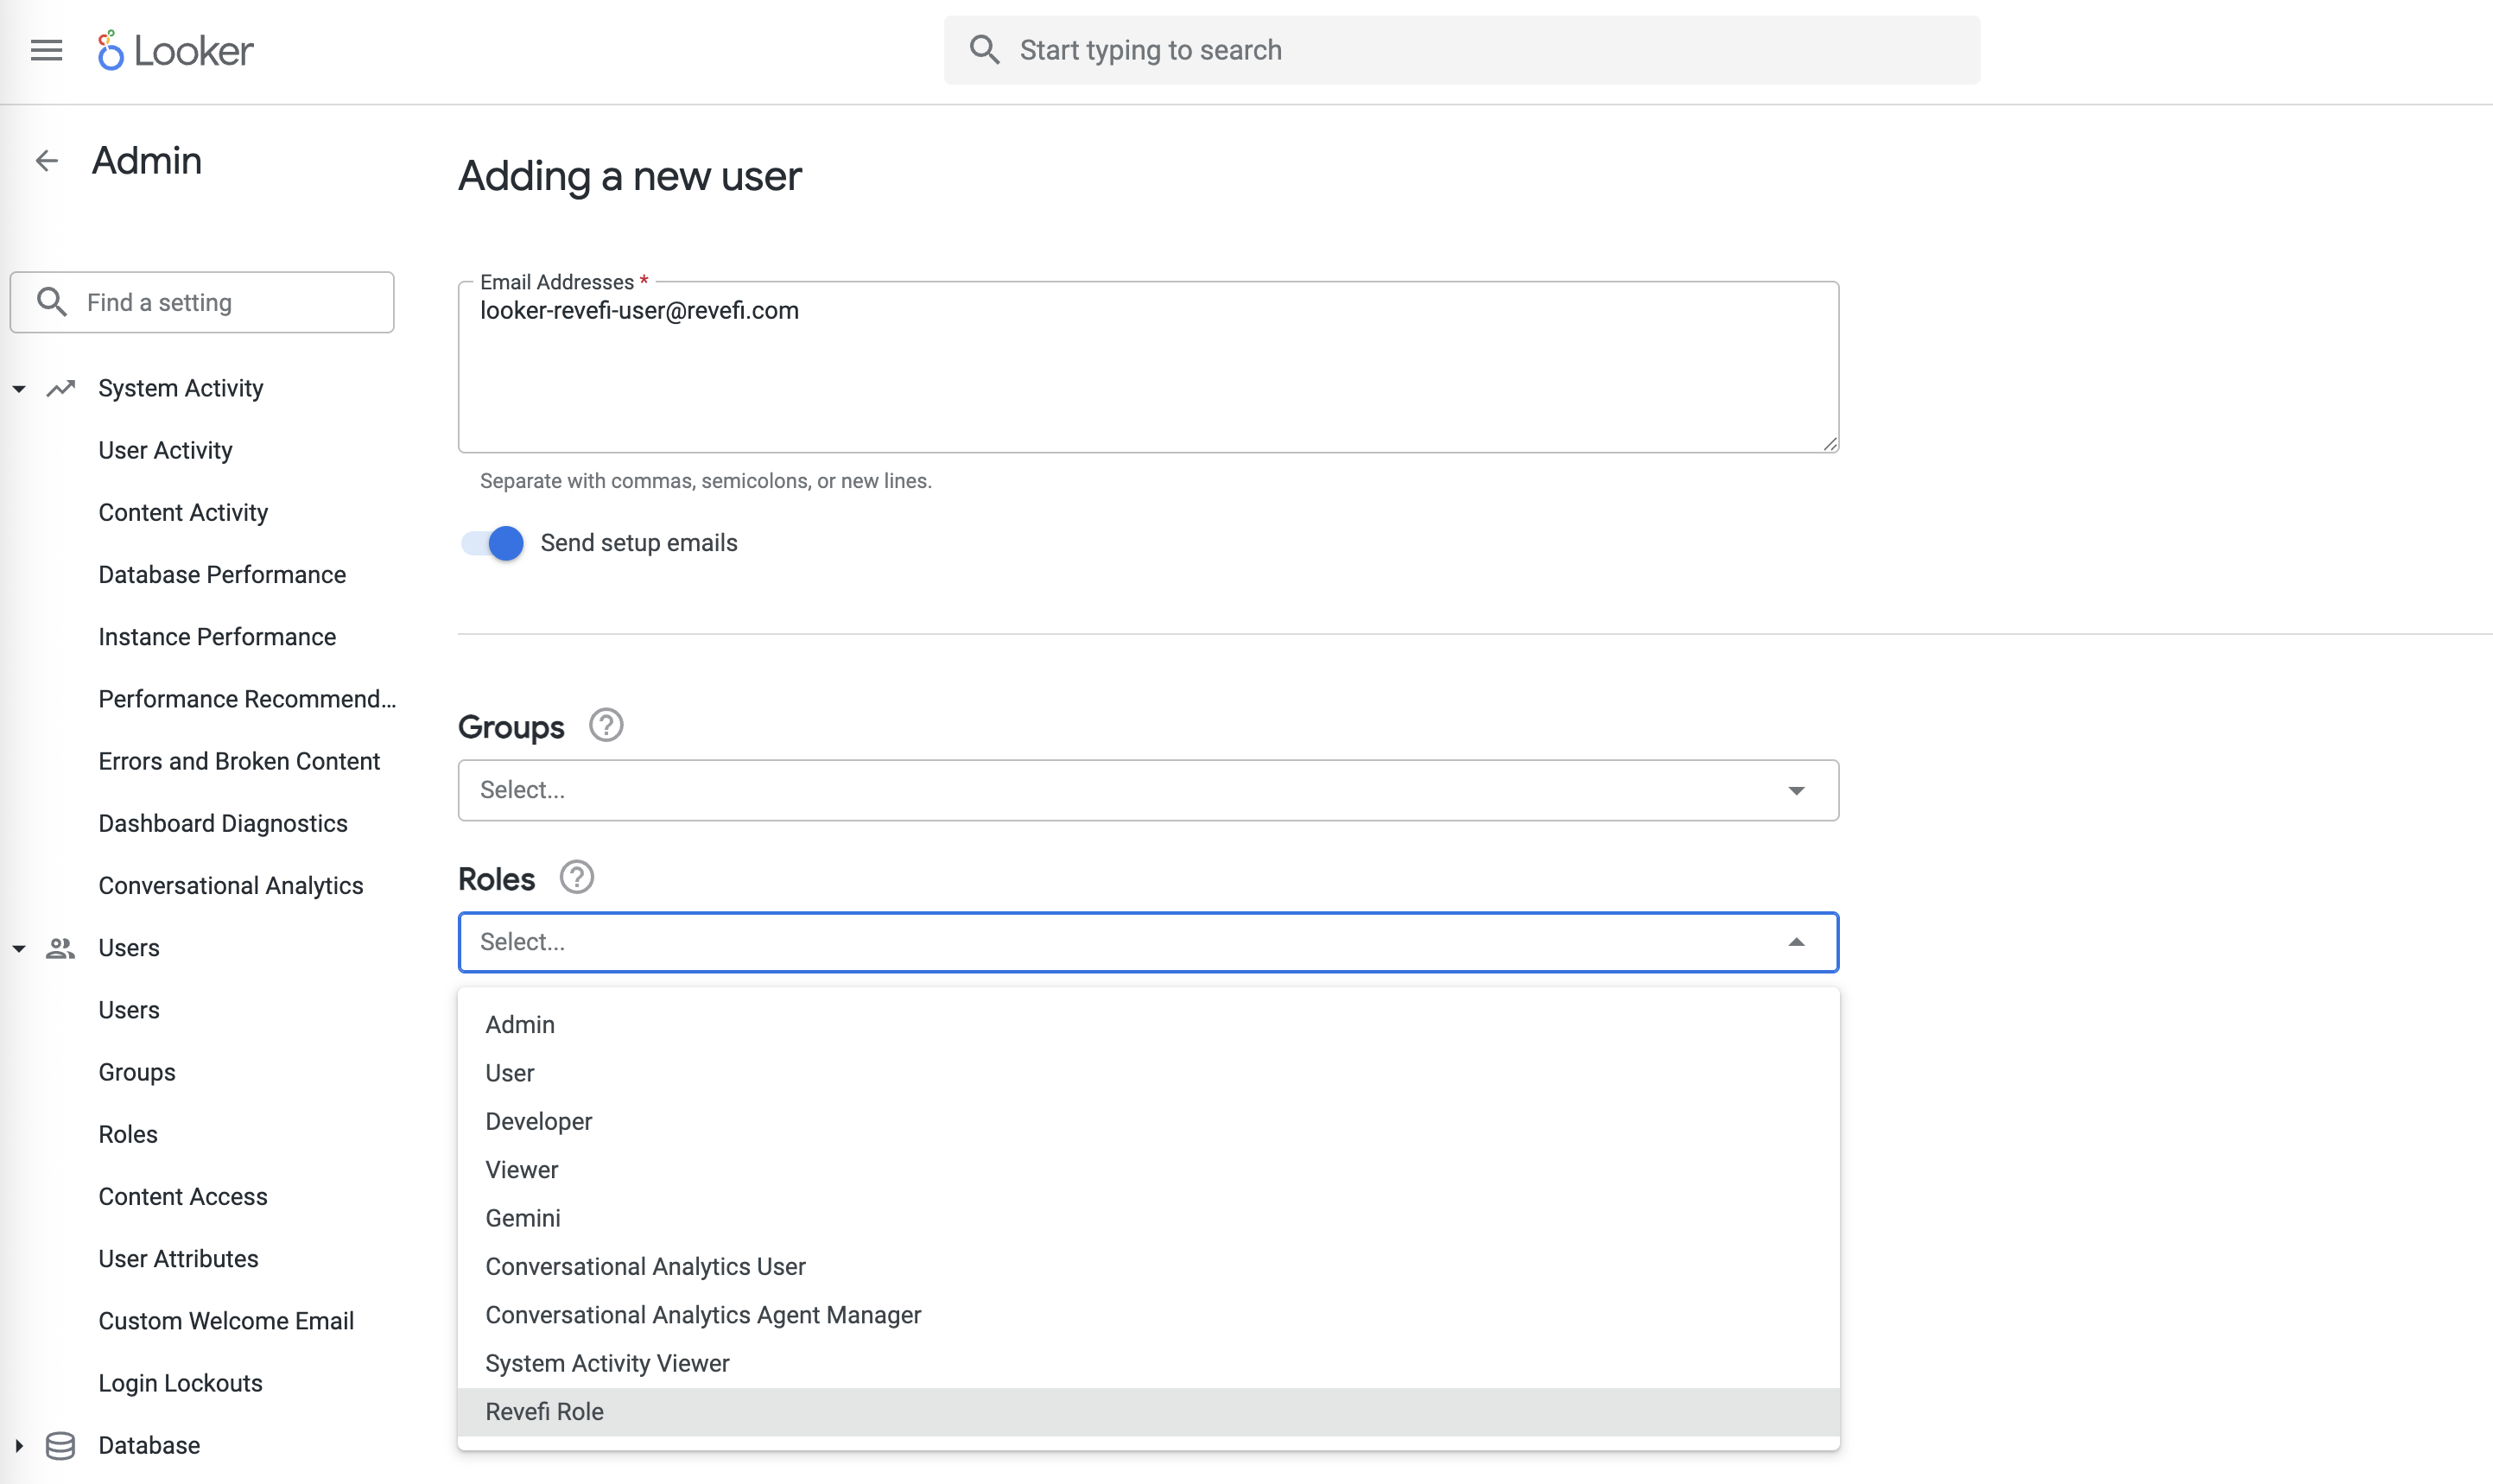Image resolution: width=2493 pixels, height=1484 pixels.
Task: Close the Roles dropdown with the up arrow
Action: [1796, 942]
